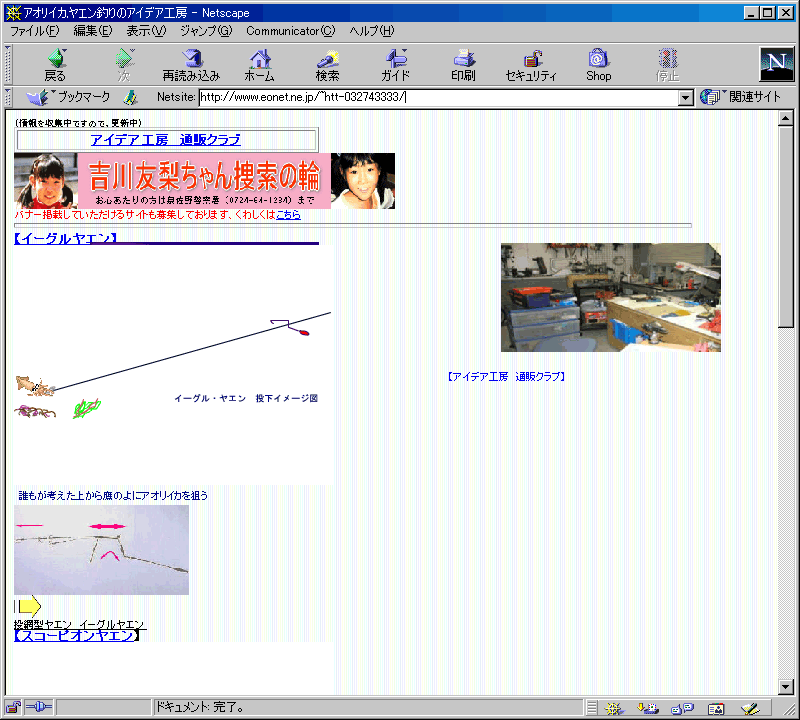800x720 pixels.
Task: Open the 検索 search button
Action: (328, 65)
